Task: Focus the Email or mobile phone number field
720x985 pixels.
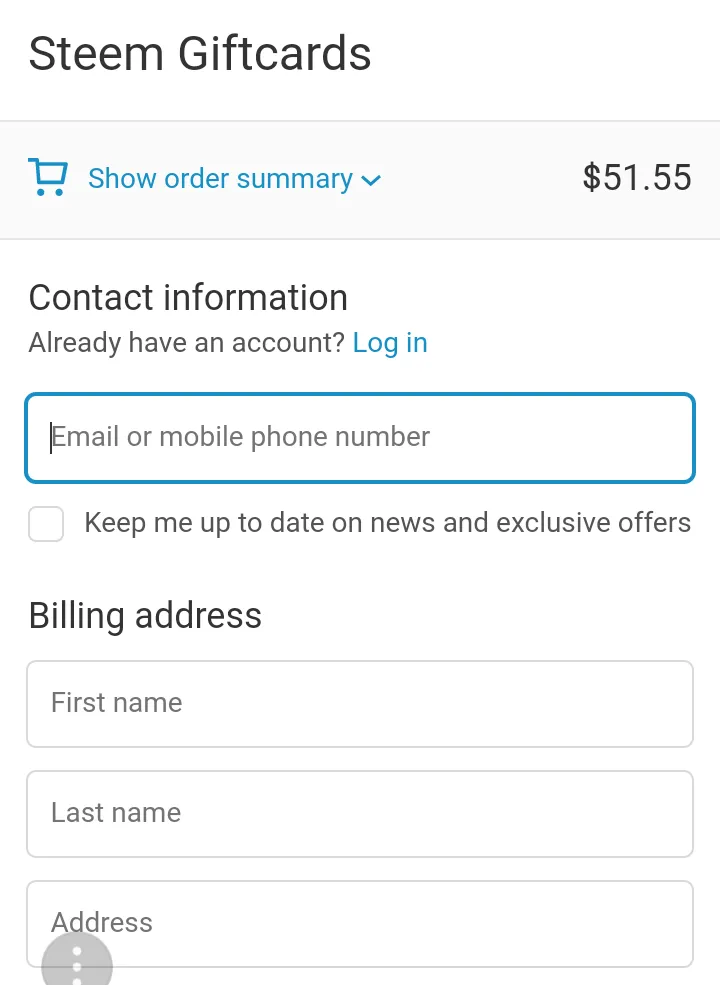Action: click(x=360, y=438)
